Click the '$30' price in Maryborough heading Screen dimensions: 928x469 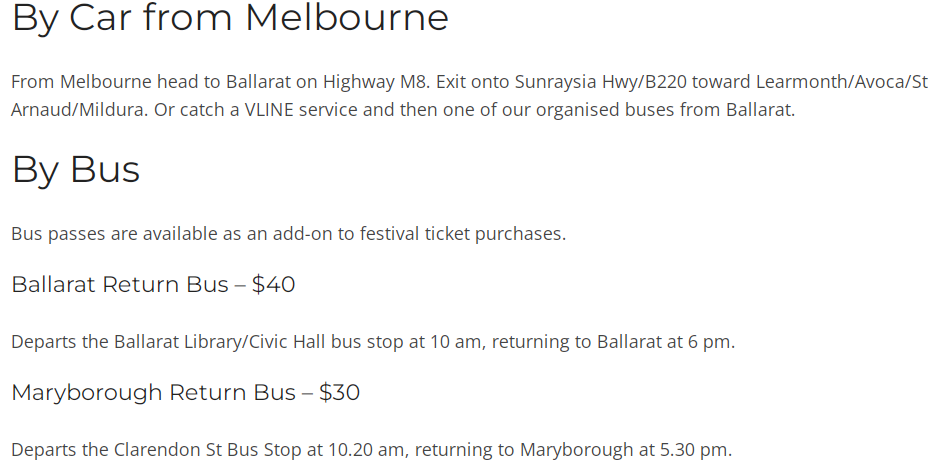coord(339,393)
